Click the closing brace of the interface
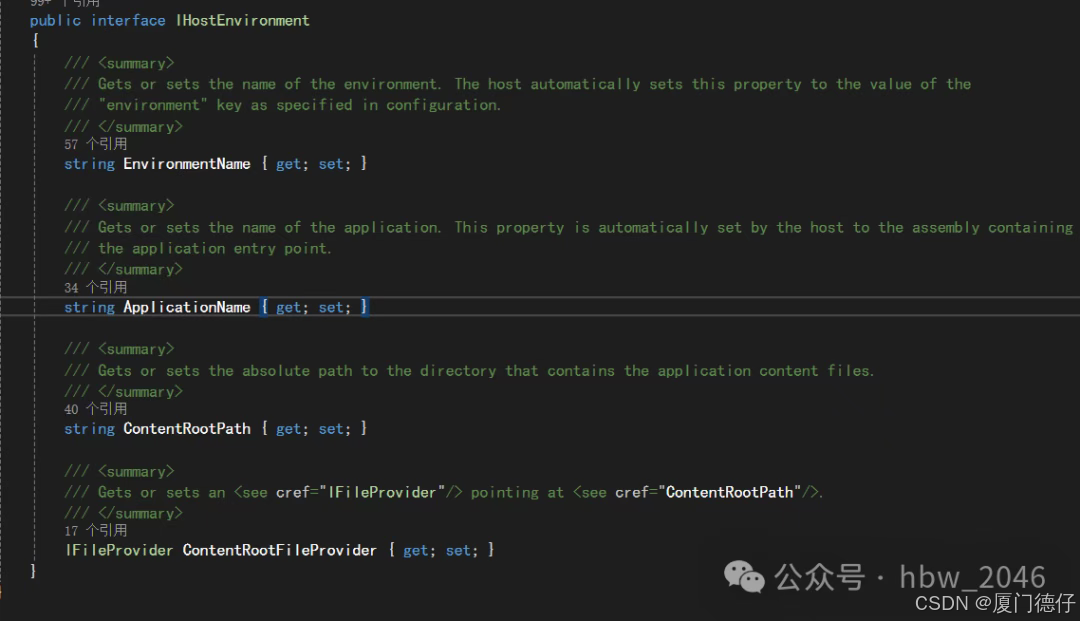Viewport: 1080px width, 621px height. click(33, 571)
